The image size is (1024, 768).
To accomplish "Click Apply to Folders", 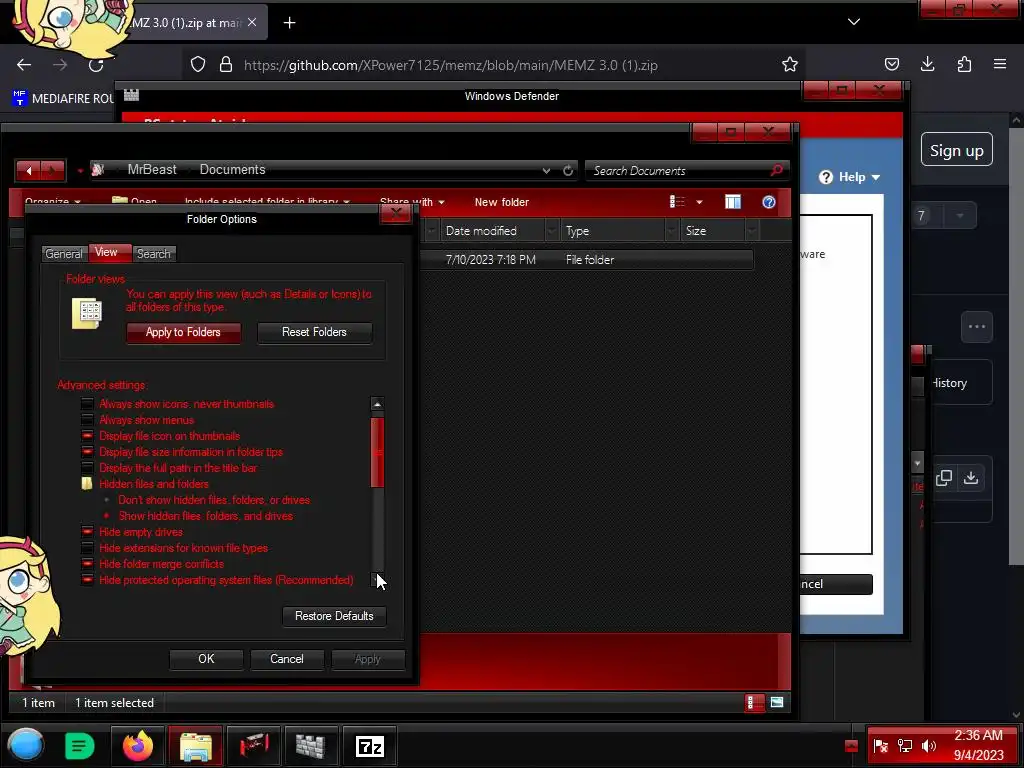I will pyautogui.click(x=184, y=332).
